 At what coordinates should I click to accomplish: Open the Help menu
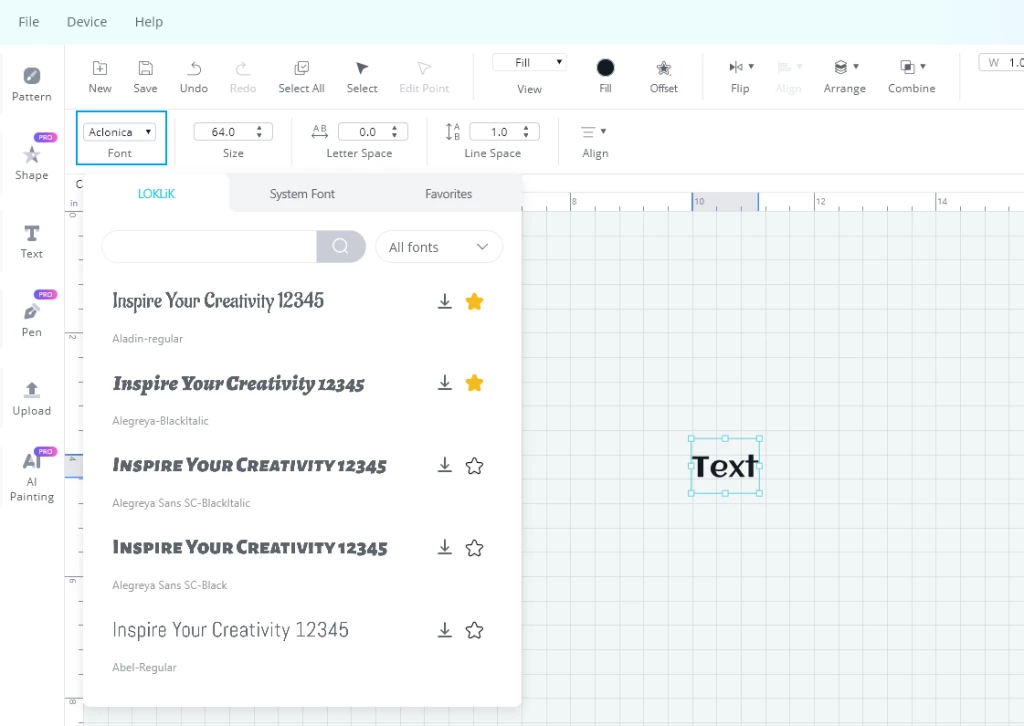pos(149,22)
